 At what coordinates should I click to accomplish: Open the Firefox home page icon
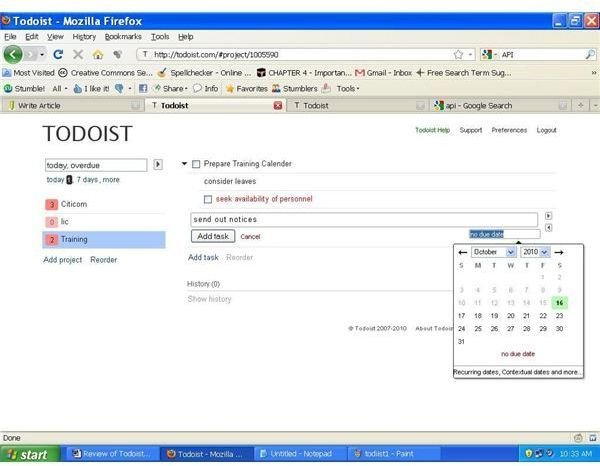[98, 54]
